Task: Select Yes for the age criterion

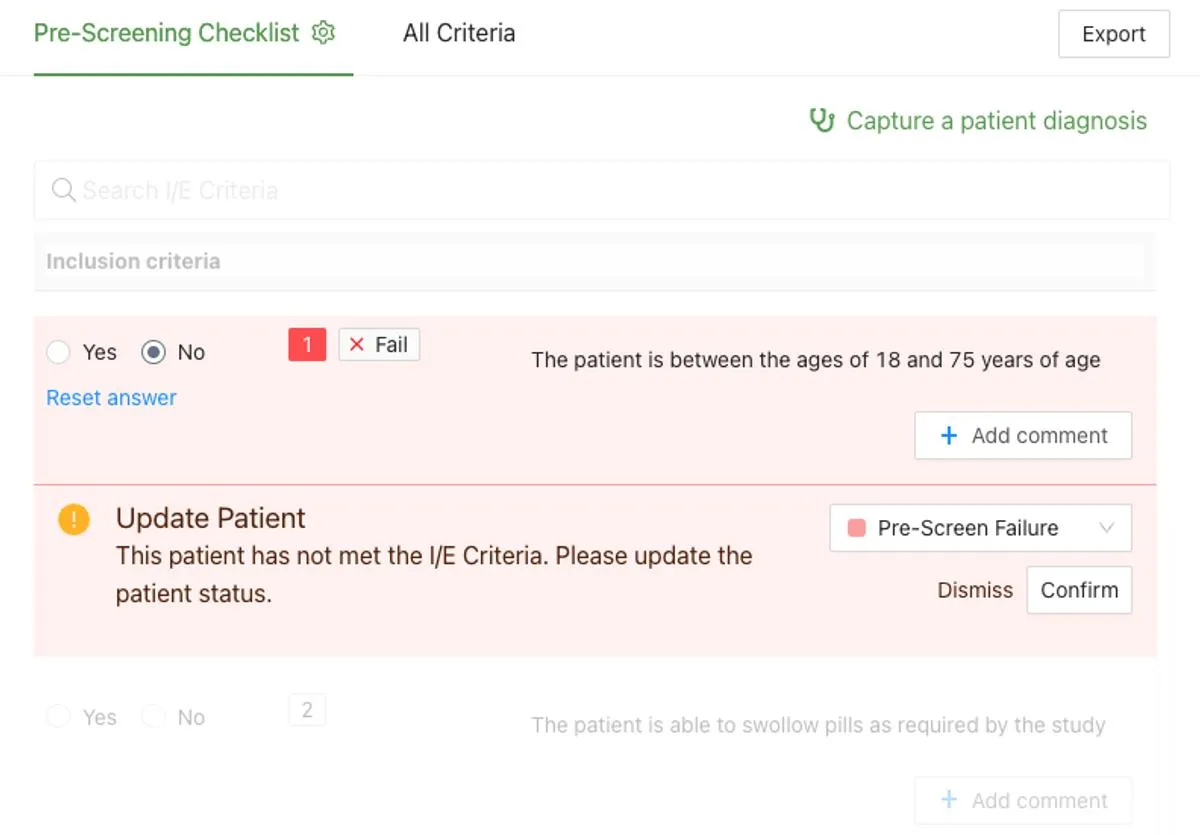Action: (57, 352)
